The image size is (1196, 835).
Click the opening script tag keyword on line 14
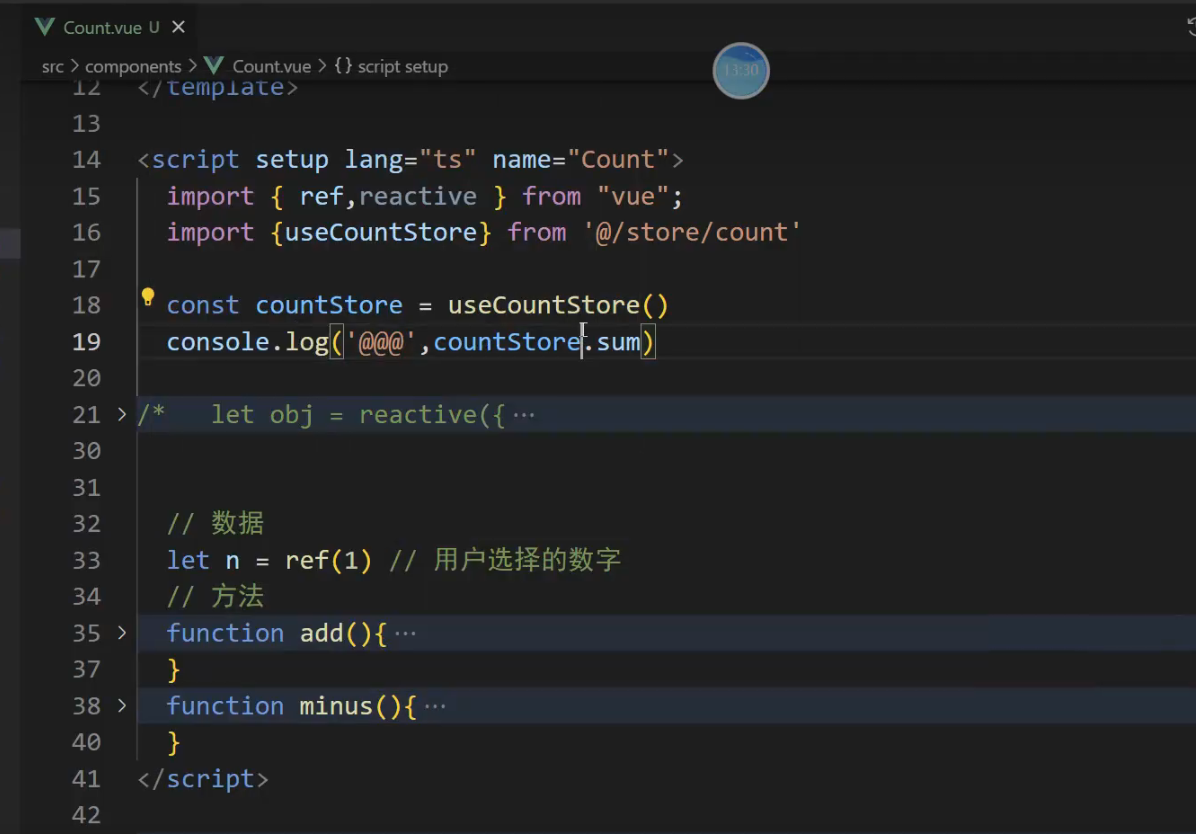(195, 159)
